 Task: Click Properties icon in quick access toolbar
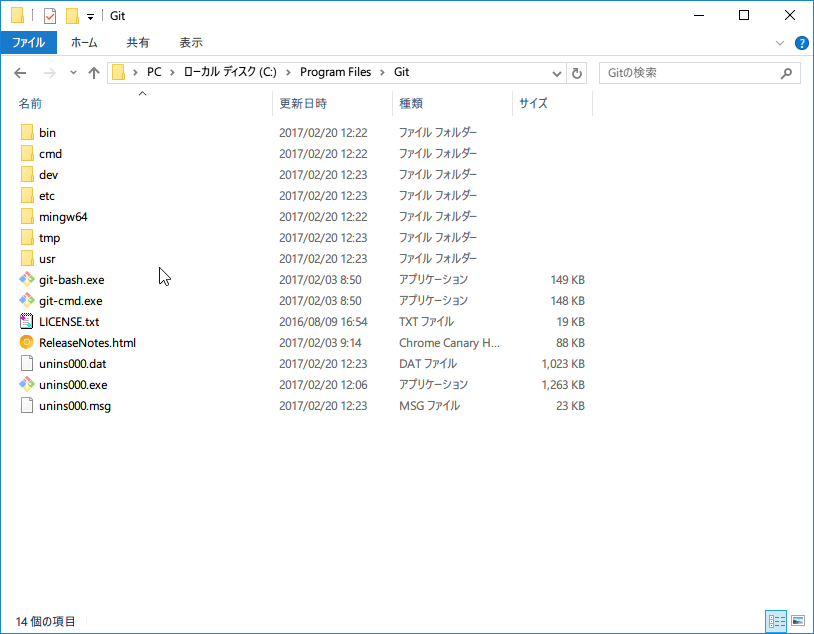click(x=50, y=16)
